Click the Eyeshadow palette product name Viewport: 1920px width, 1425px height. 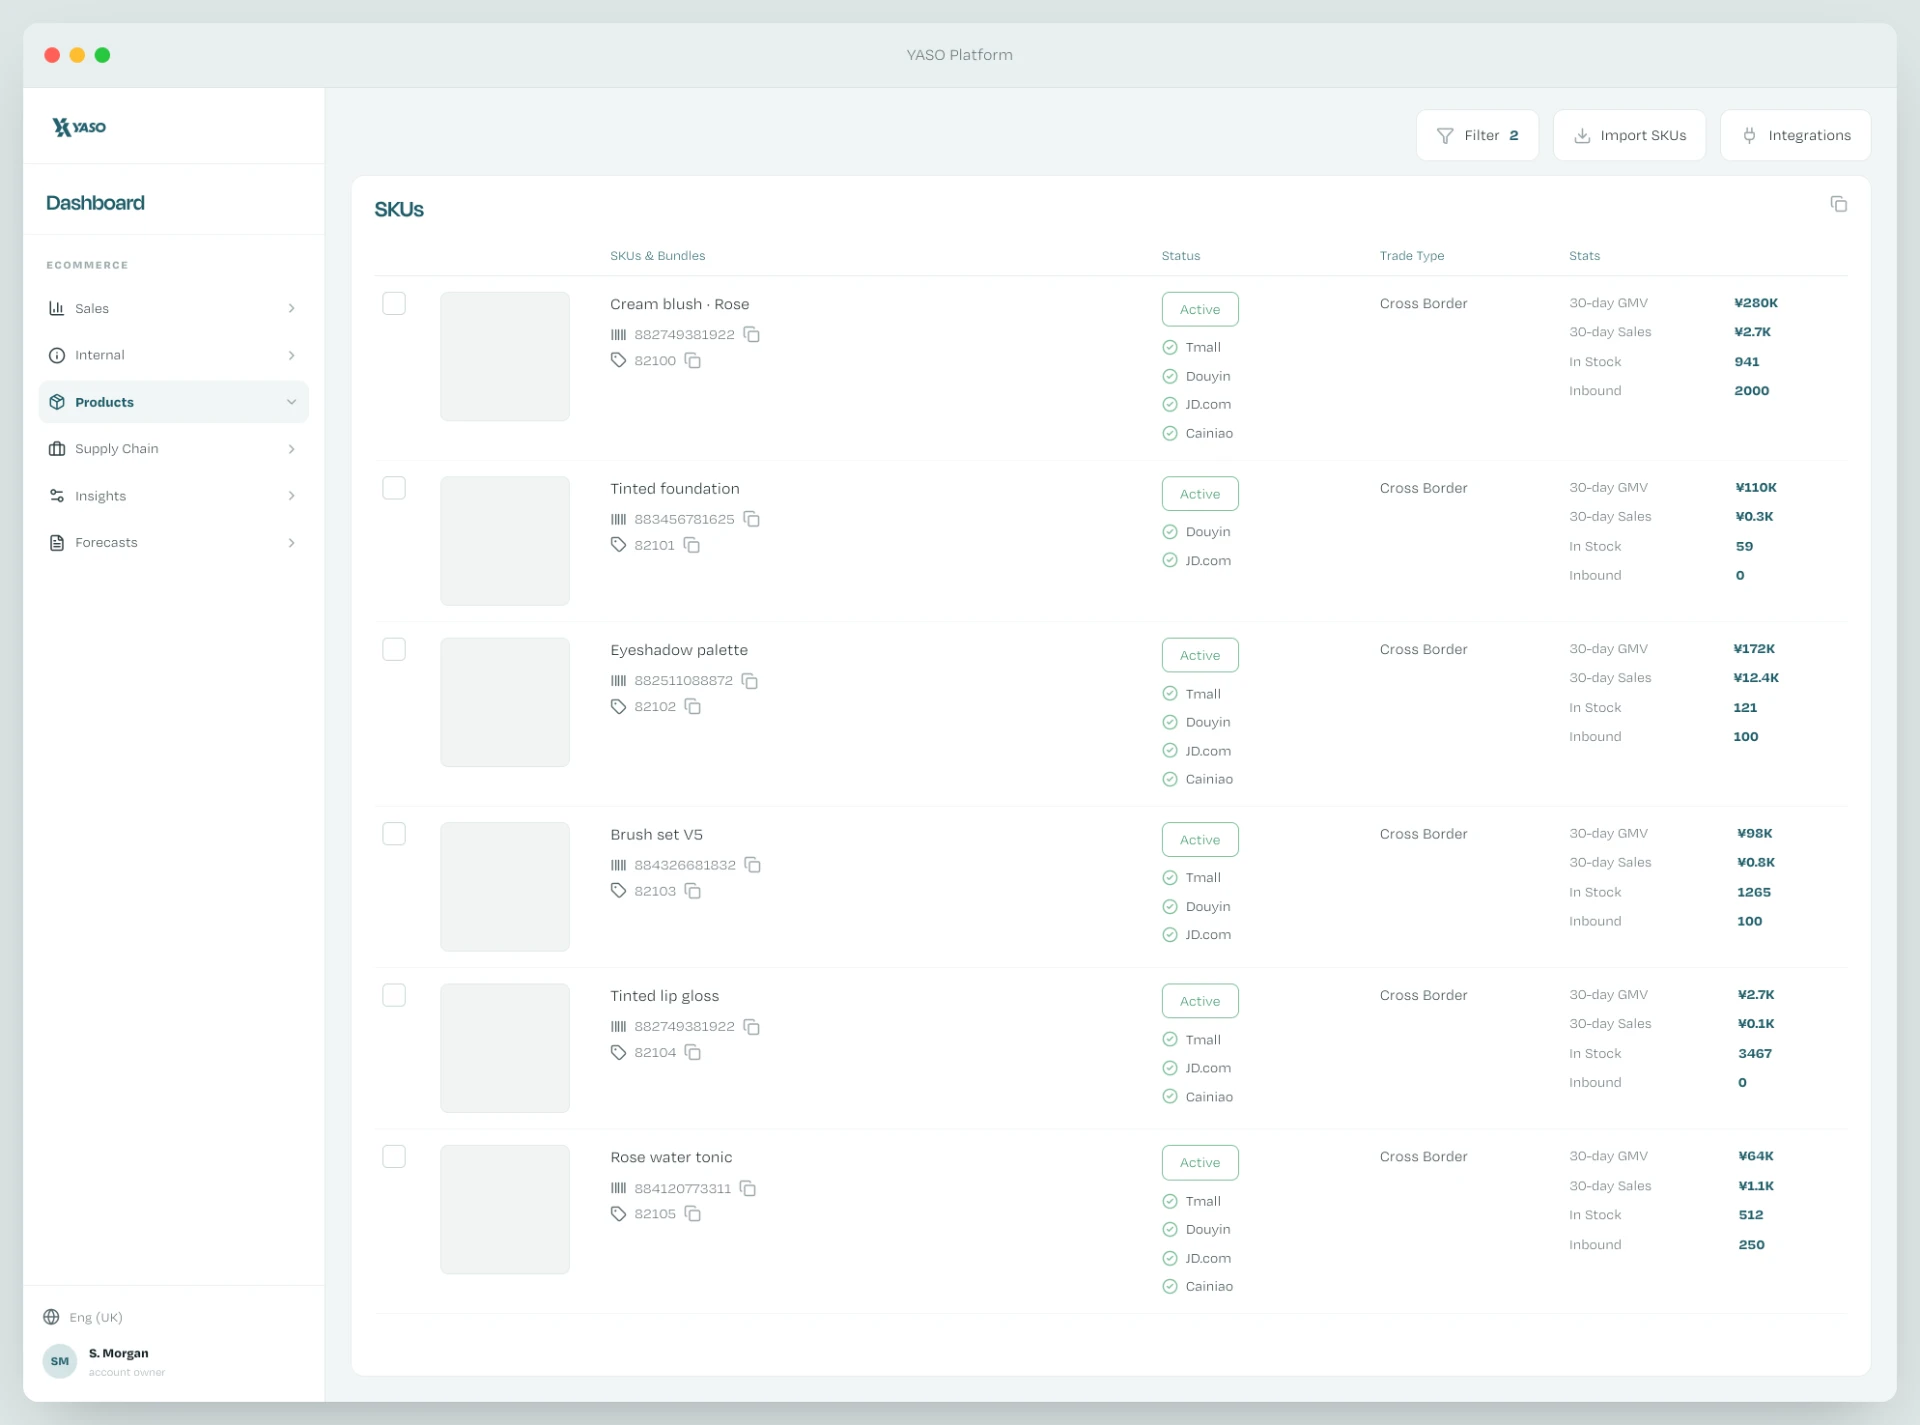679,650
